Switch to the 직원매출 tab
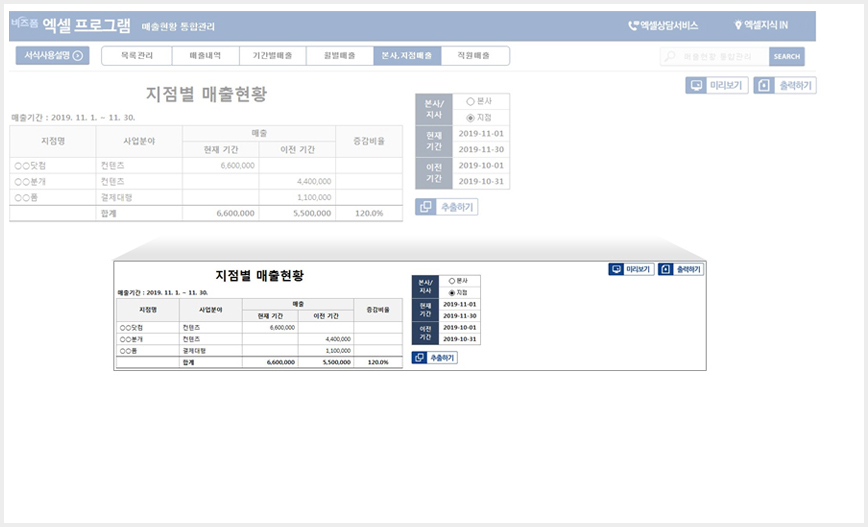The height and width of the screenshot is (527, 868). click(474, 56)
